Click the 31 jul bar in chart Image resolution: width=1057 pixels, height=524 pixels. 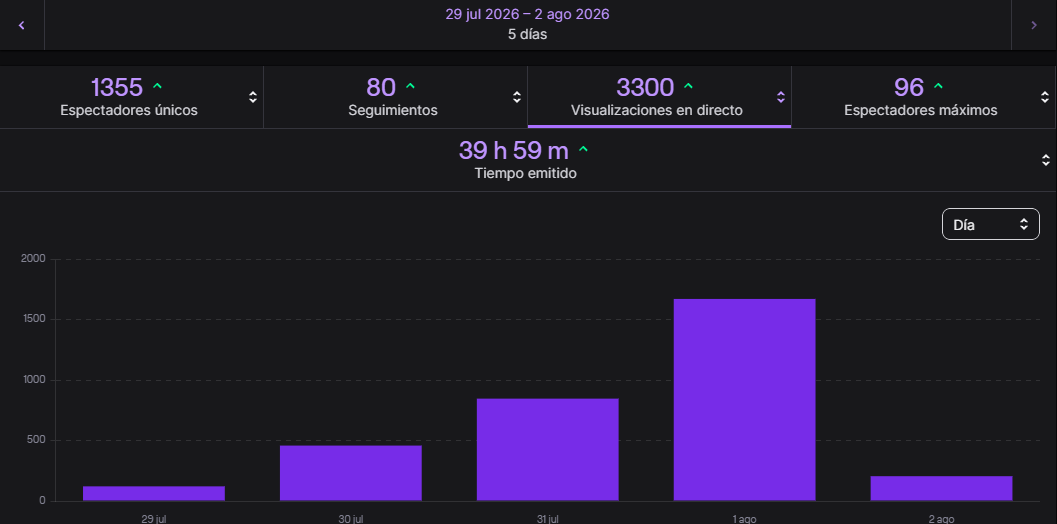point(547,450)
